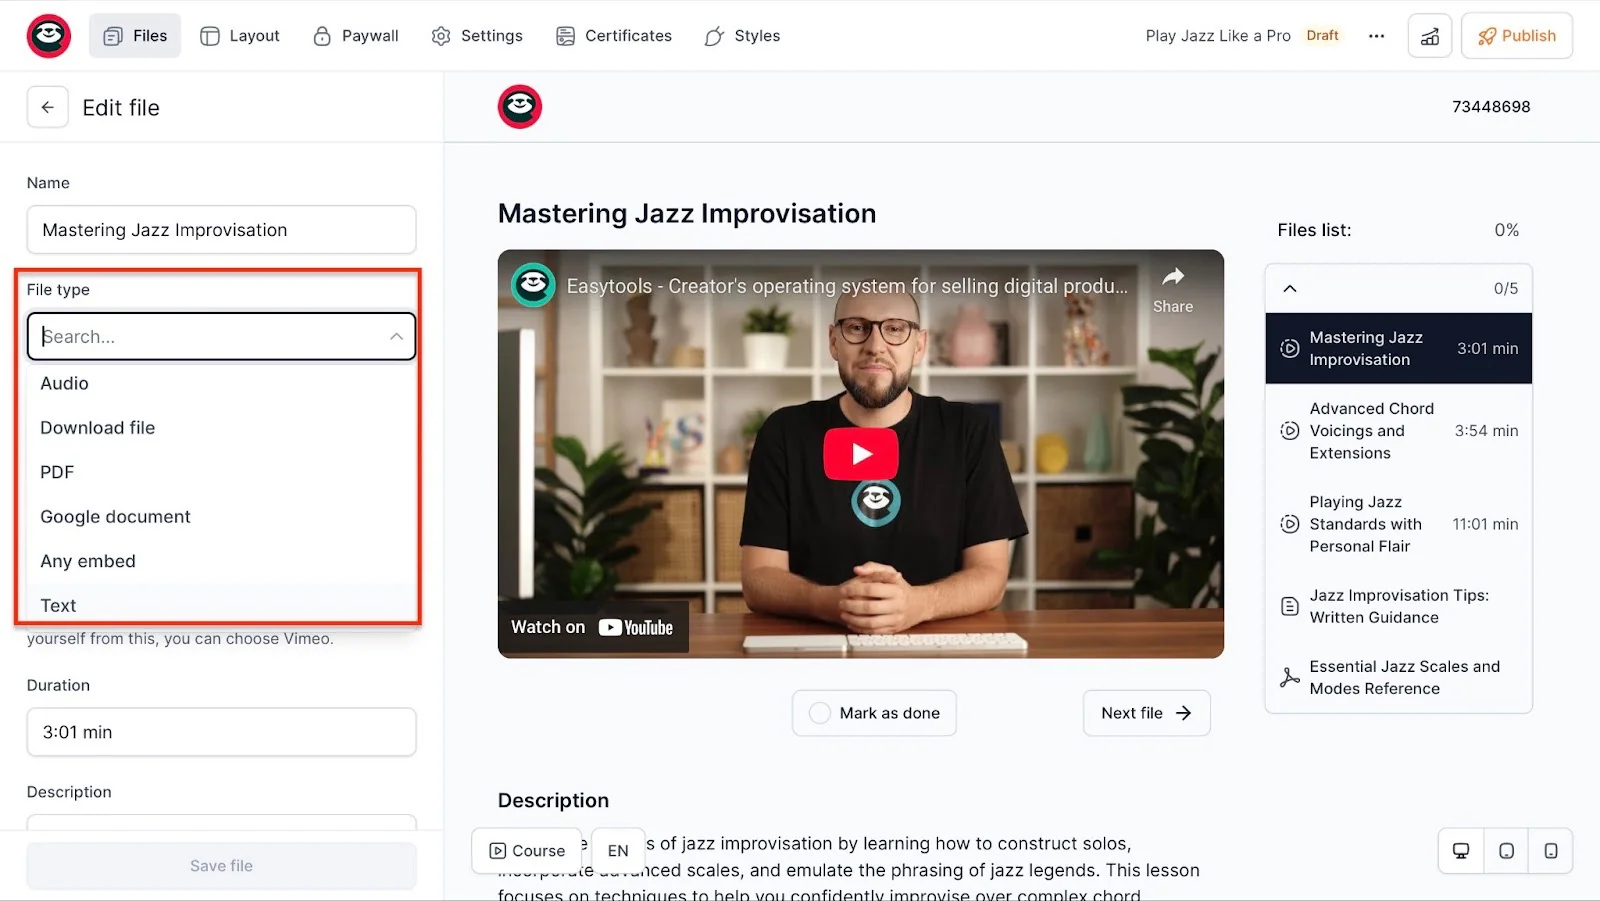The width and height of the screenshot is (1600, 901).
Task: Edit the Name field Mastering Jazz Improvisation
Action: point(221,230)
